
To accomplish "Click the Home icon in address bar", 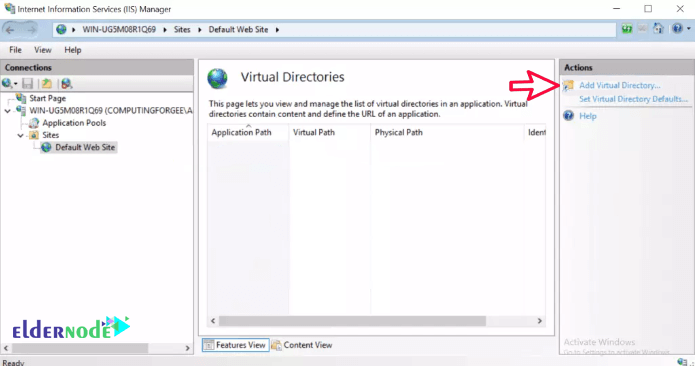I will click(658, 29).
